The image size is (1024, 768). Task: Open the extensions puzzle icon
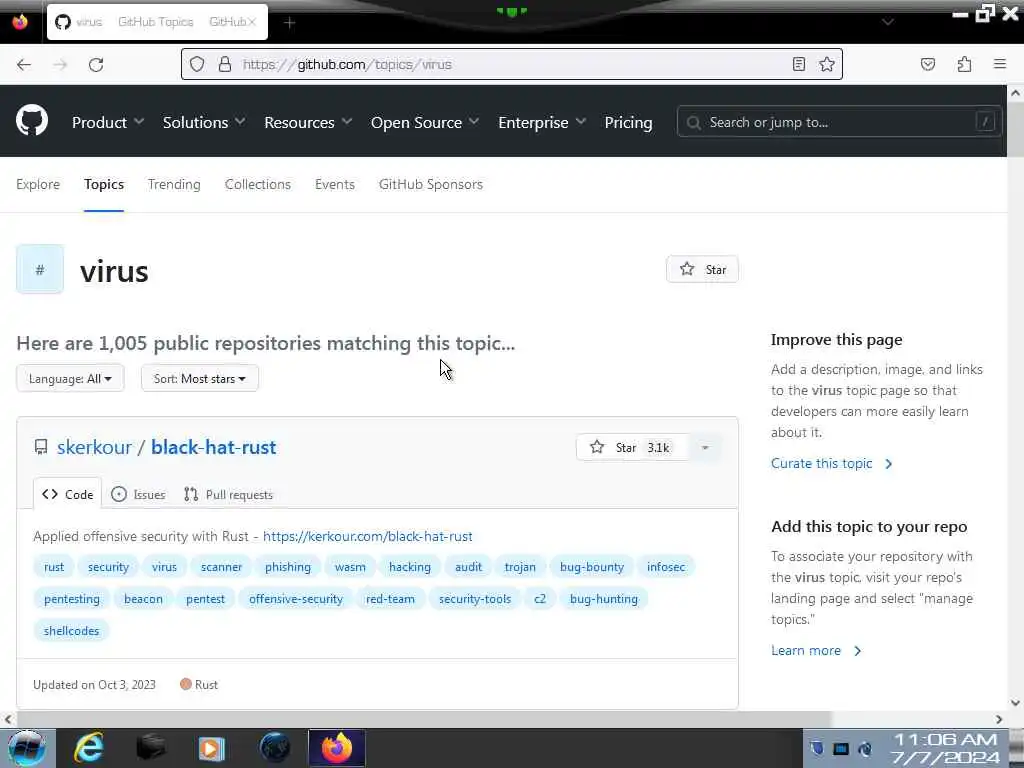[964, 64]
